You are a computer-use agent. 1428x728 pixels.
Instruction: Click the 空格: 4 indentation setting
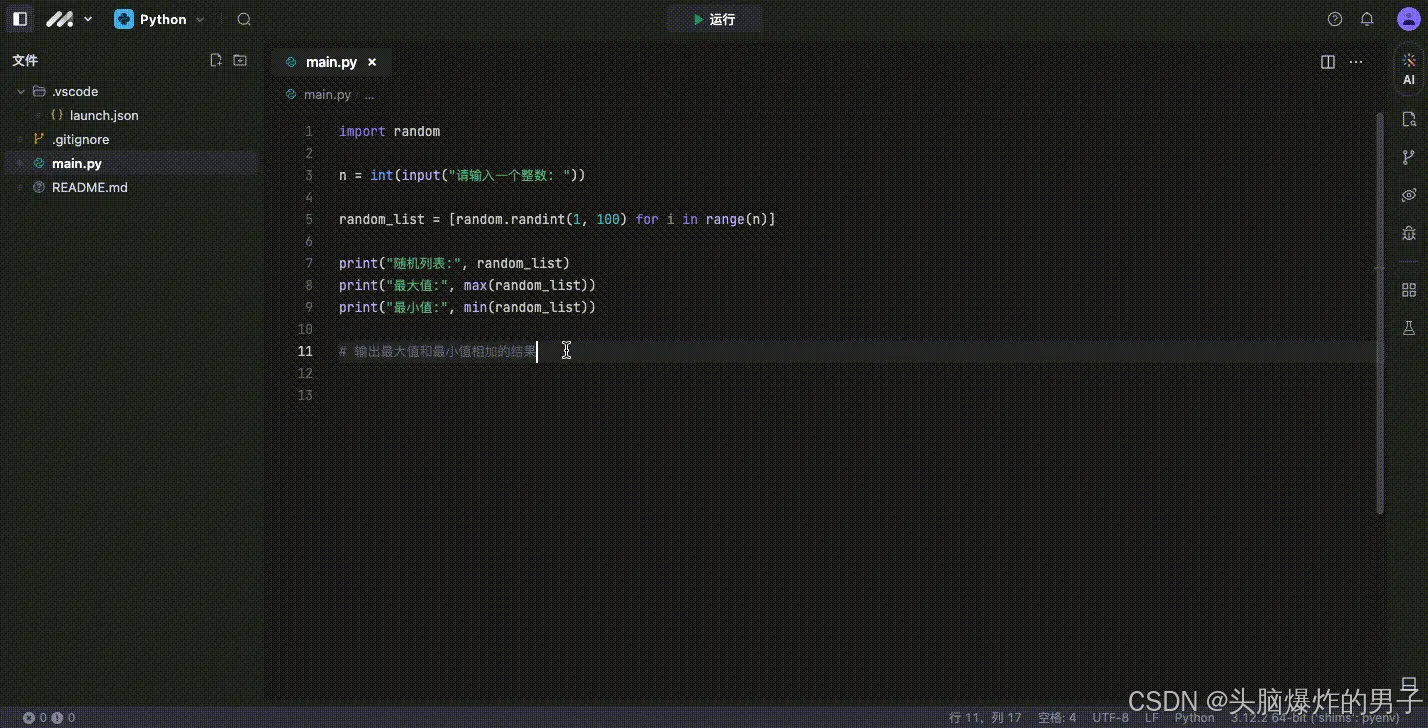coord(1057,718)
